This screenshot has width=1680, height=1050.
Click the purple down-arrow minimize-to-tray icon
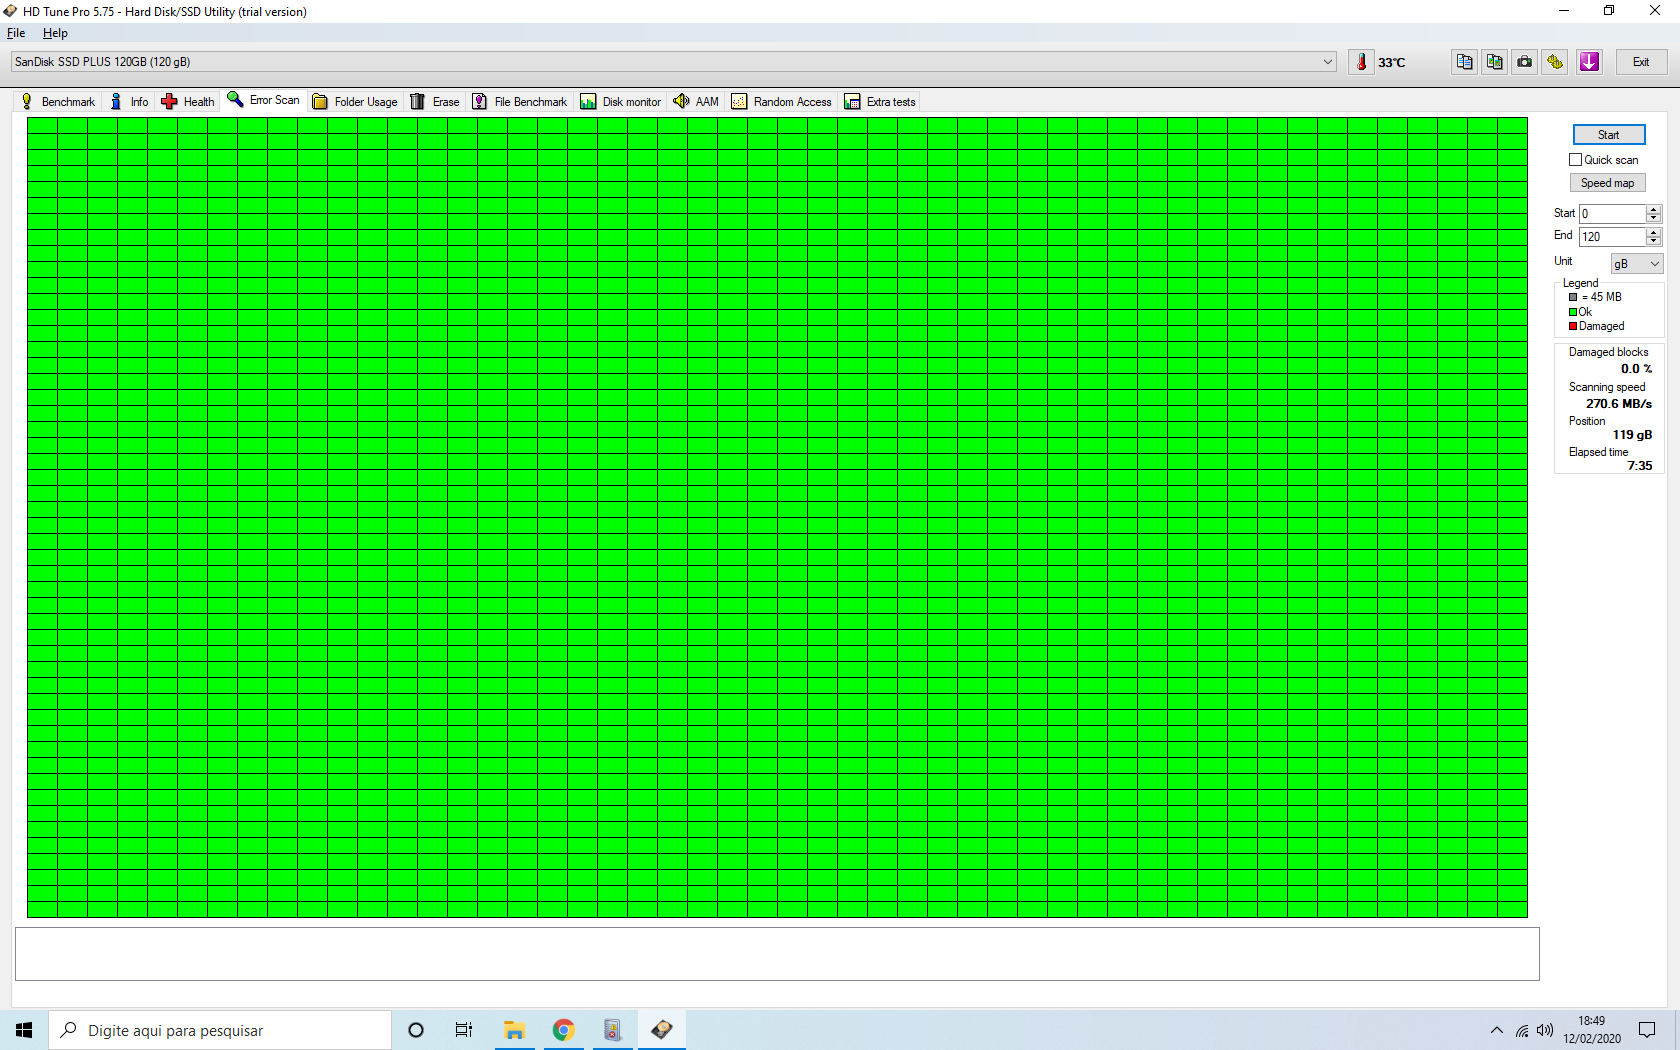(x=1589, y=62)
